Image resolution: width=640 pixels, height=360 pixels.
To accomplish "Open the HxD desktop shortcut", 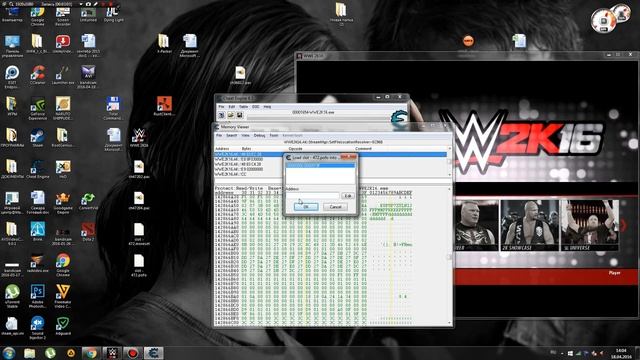I will (63, 169).
